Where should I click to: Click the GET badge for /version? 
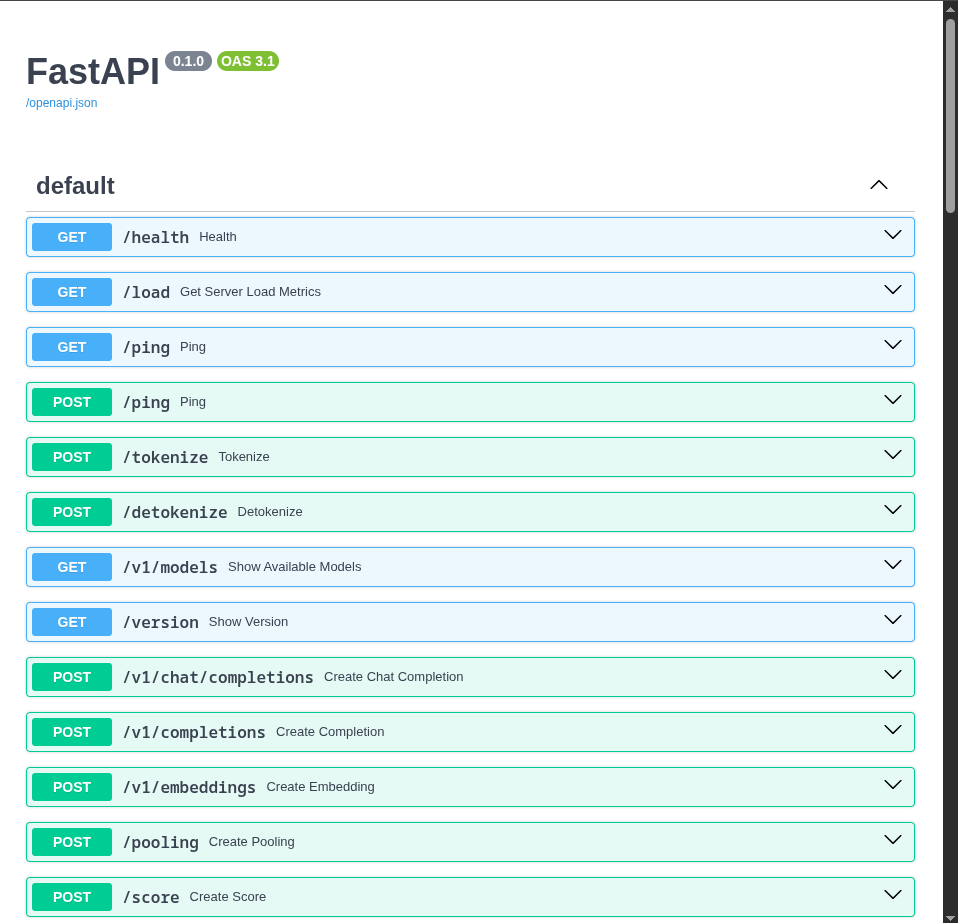point(71,622)
